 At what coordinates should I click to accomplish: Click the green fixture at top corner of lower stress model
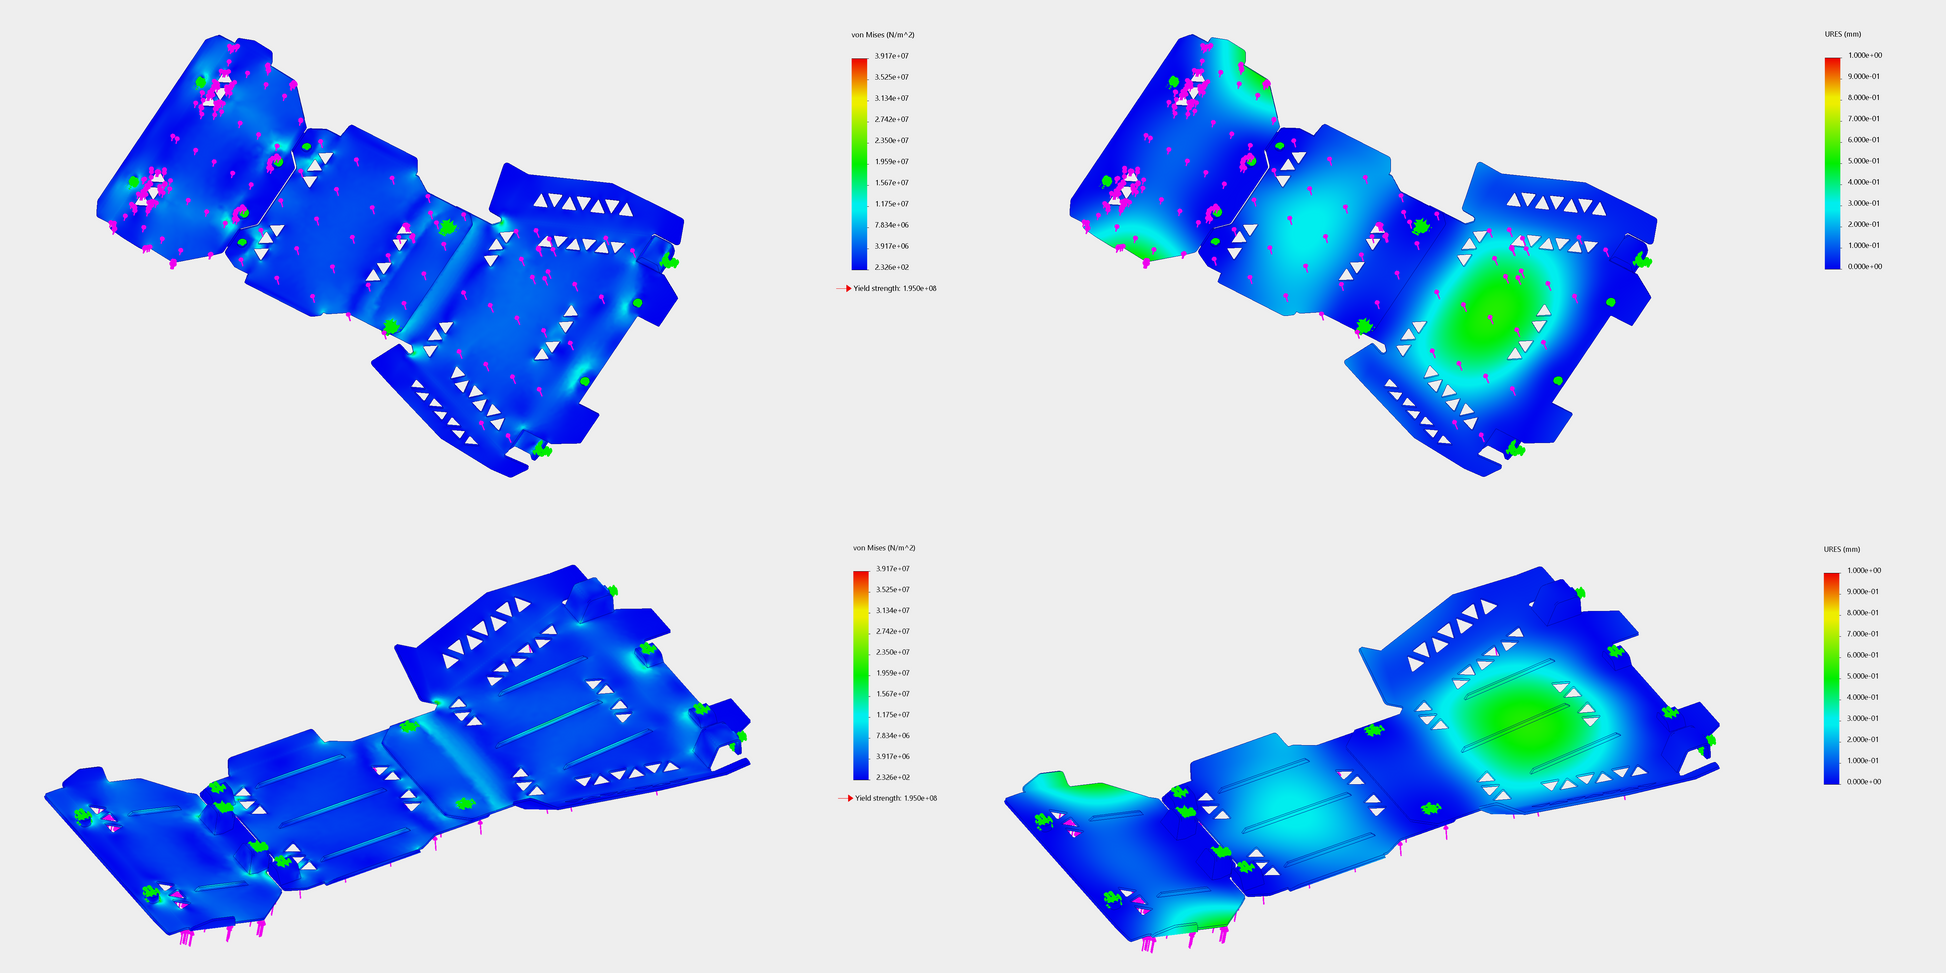pyautogui.click(x=612, y=590)
